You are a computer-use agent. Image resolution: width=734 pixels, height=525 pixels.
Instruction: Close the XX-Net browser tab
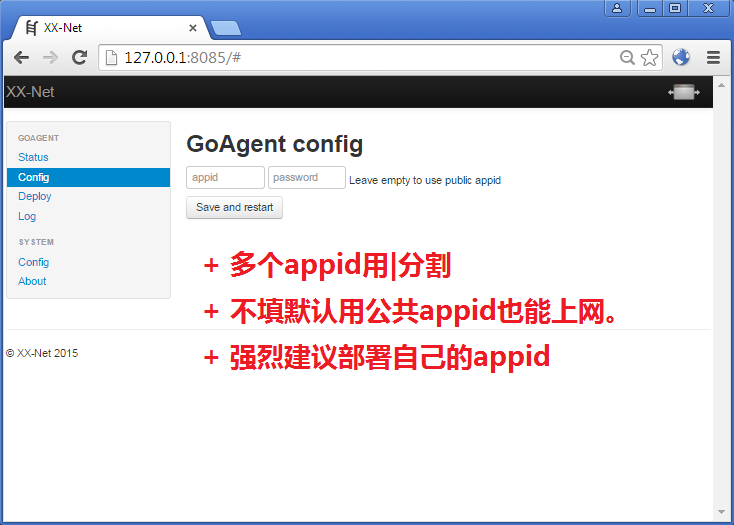[192, 28]
